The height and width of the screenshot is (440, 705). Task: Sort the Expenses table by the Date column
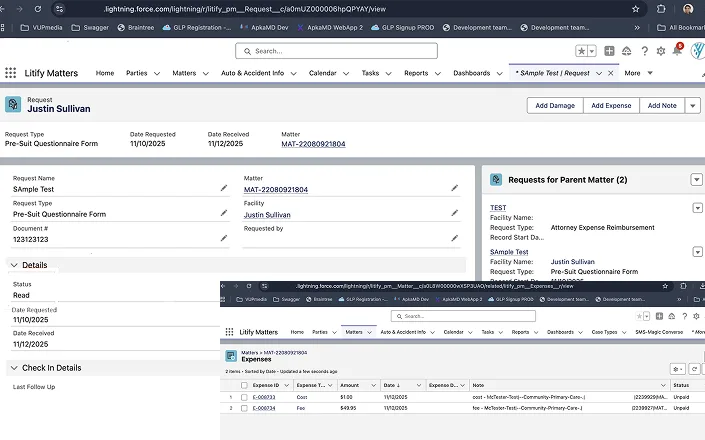click(x=392, y=385)
